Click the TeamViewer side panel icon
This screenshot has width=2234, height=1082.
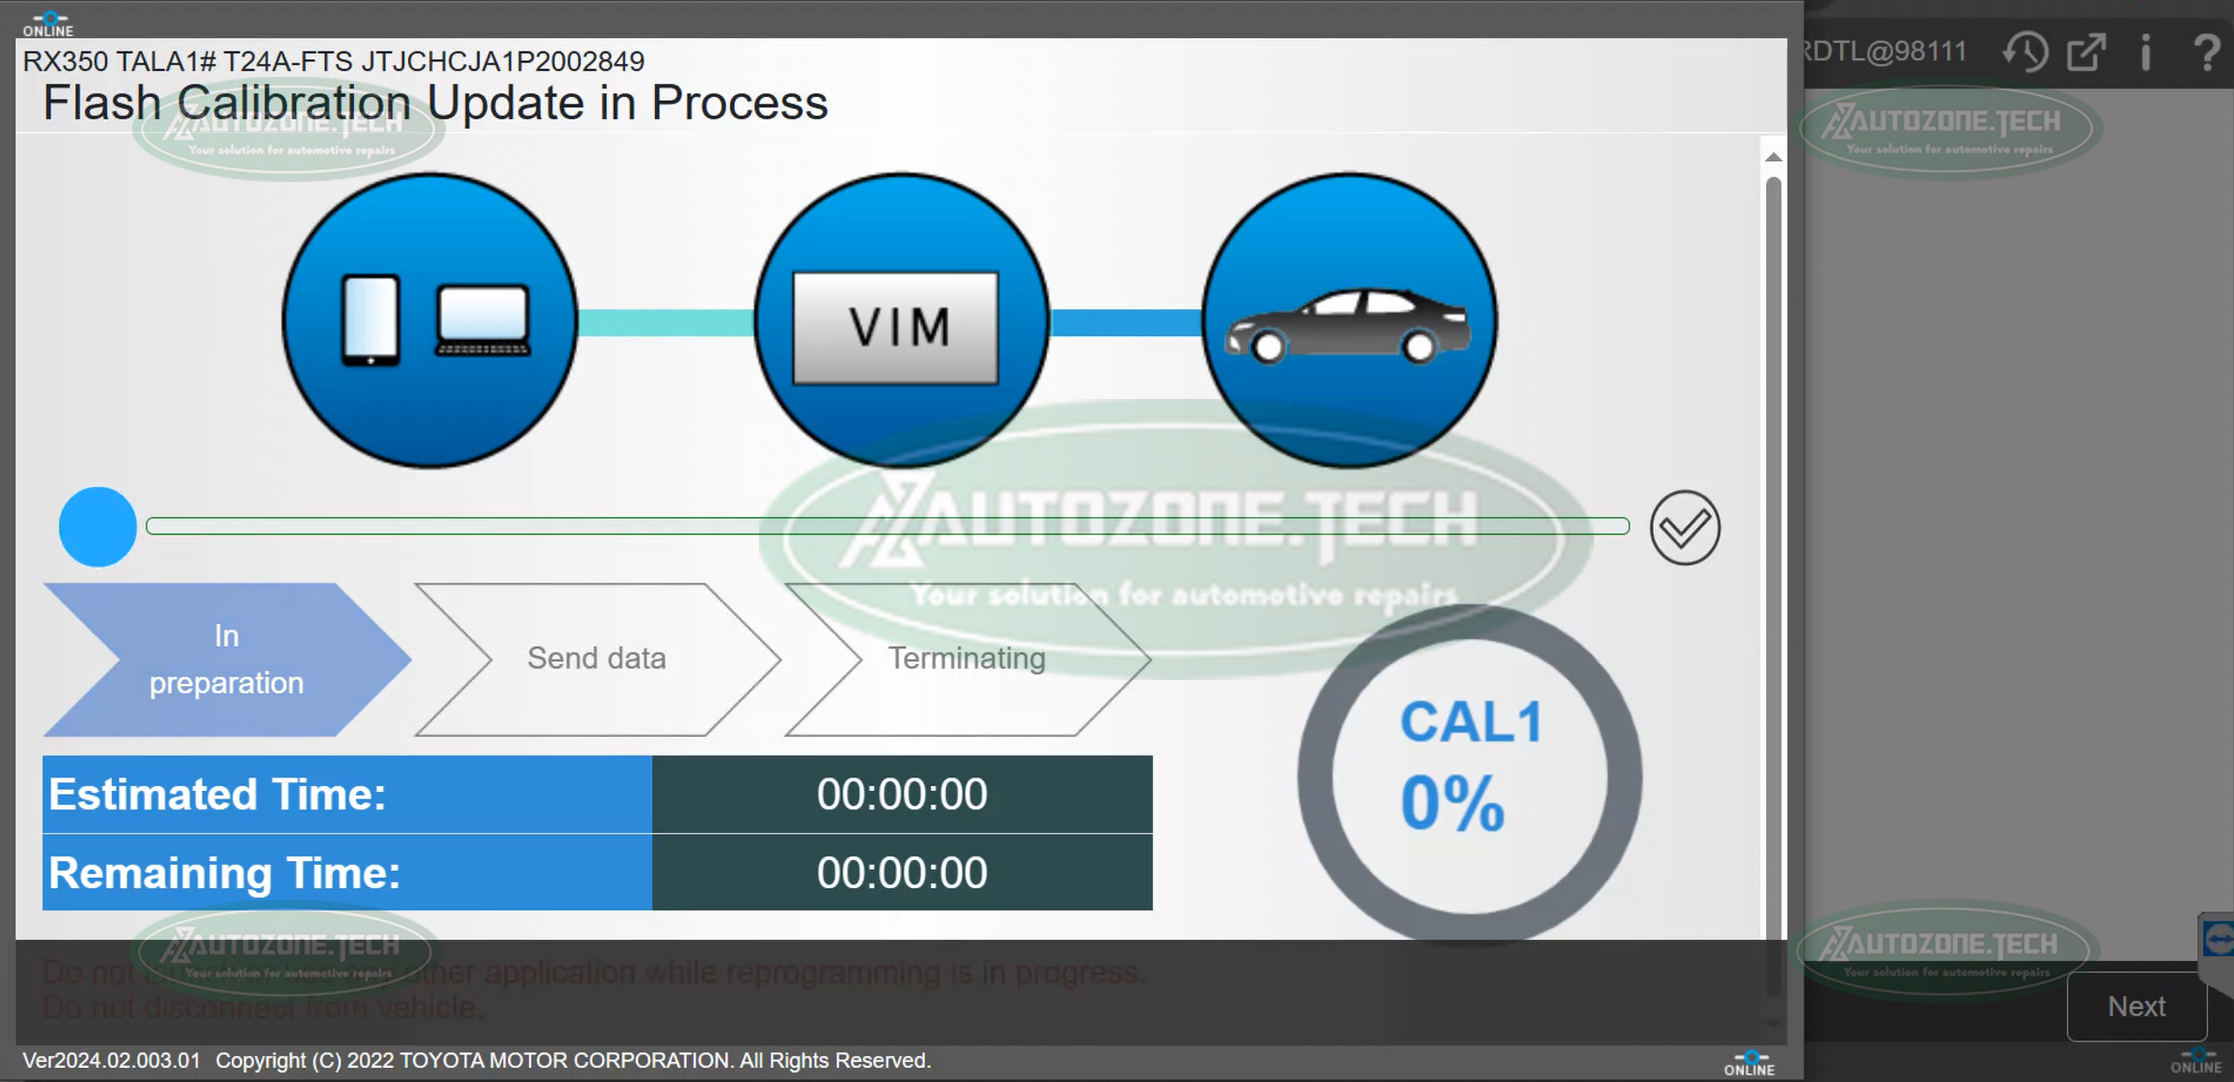click(x=2218, y=940)
